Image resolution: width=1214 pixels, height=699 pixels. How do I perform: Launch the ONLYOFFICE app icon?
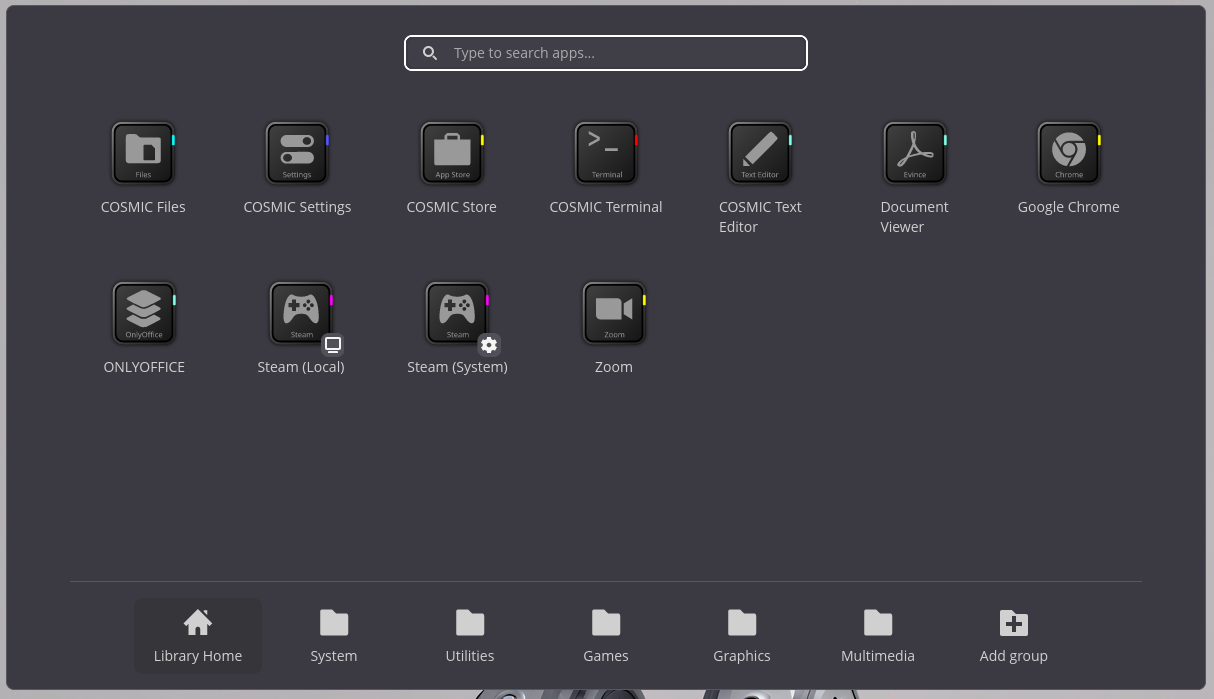pos(144,313)
